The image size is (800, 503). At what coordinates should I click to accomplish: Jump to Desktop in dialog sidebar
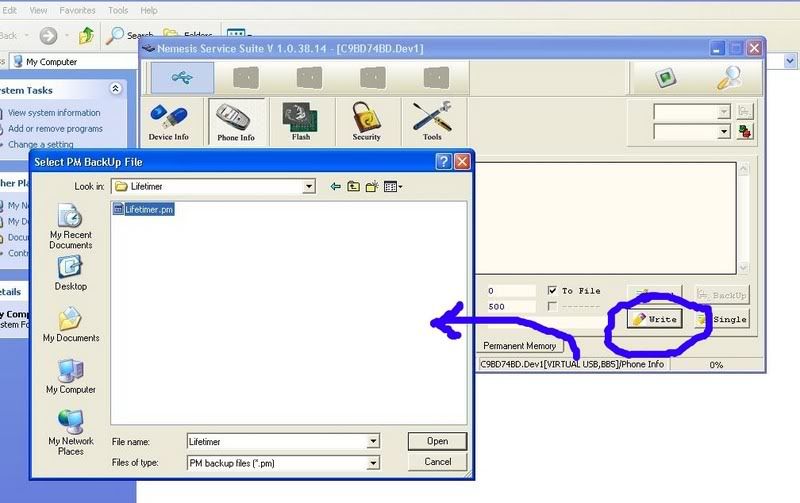click(x=70, y=273)
